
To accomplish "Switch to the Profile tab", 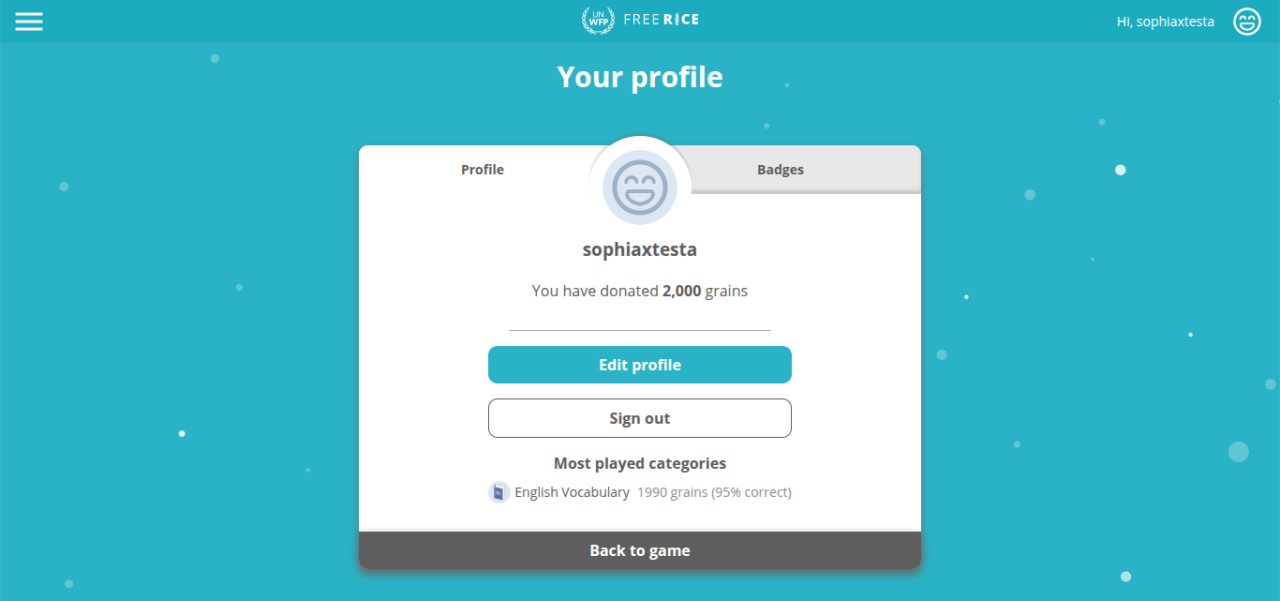I will [x=482, y=170].
